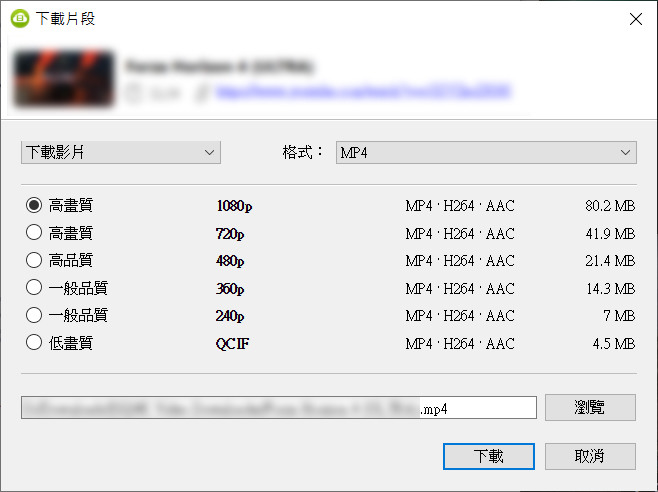The width and height of the screenshot is (658, 492).
Task: Click the 80.2 MB size of 1080p row
Action: (610, 206)
